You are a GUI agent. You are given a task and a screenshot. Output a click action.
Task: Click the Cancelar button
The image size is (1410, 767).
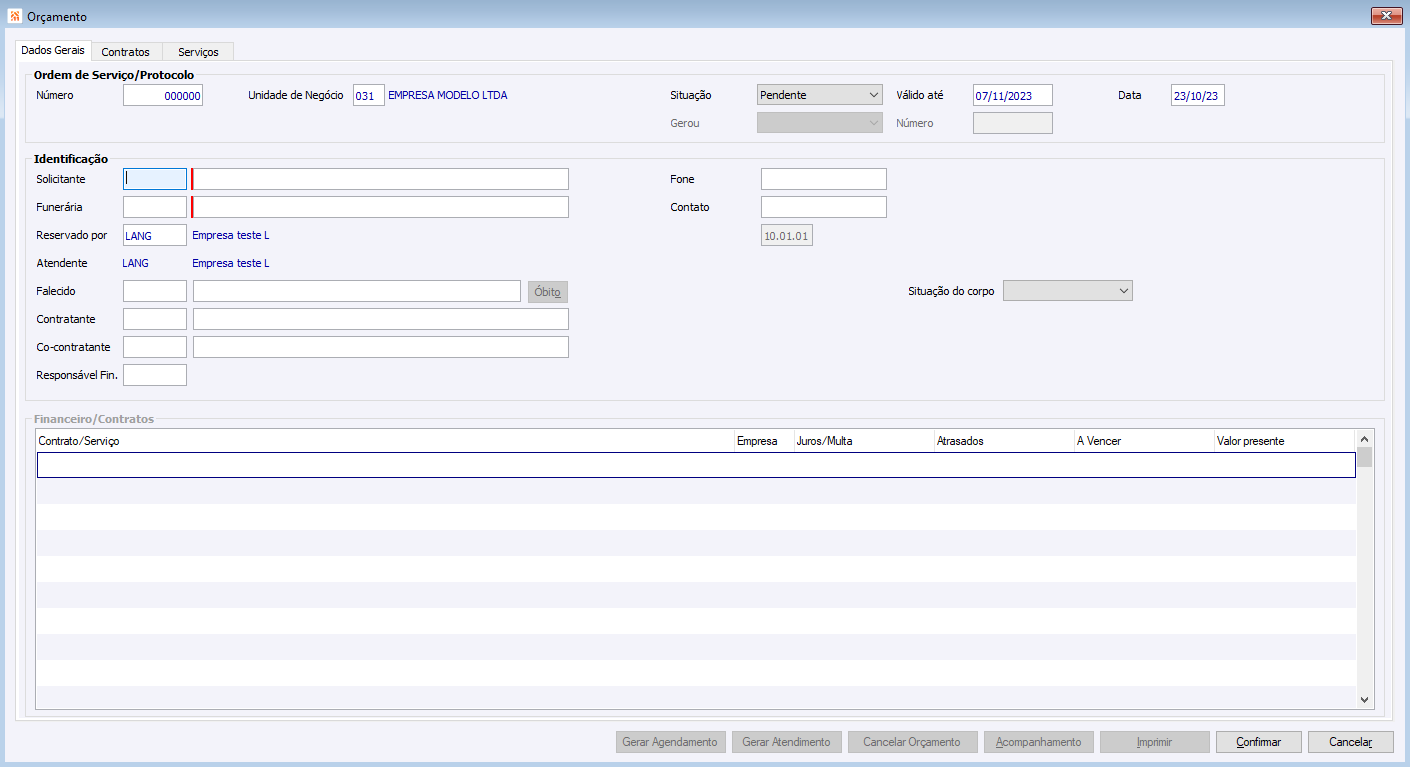[x=1351, y=742]
